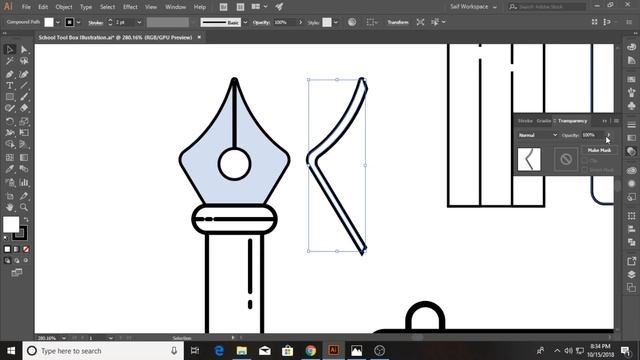Select the Zoom tool
The height and width of the screenshot is (360, 640).
tap(24, 207)
